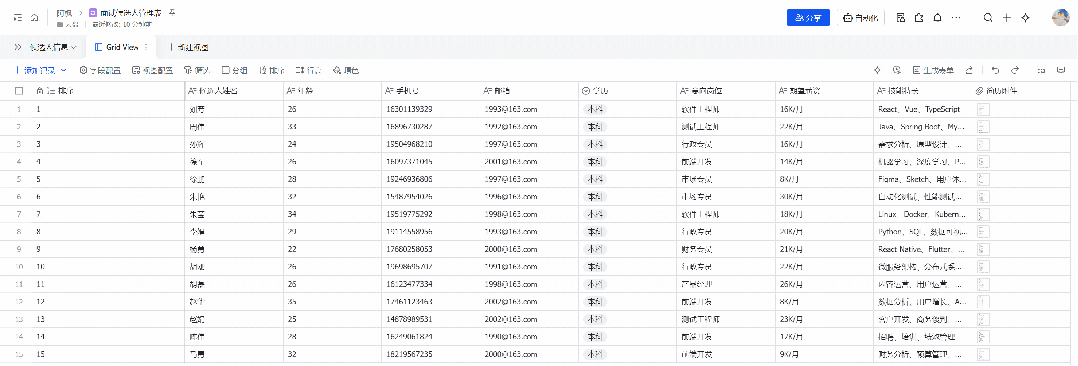Click phone cell 14878989531
Screen dimensions: 1078x366
click(430, 319)
